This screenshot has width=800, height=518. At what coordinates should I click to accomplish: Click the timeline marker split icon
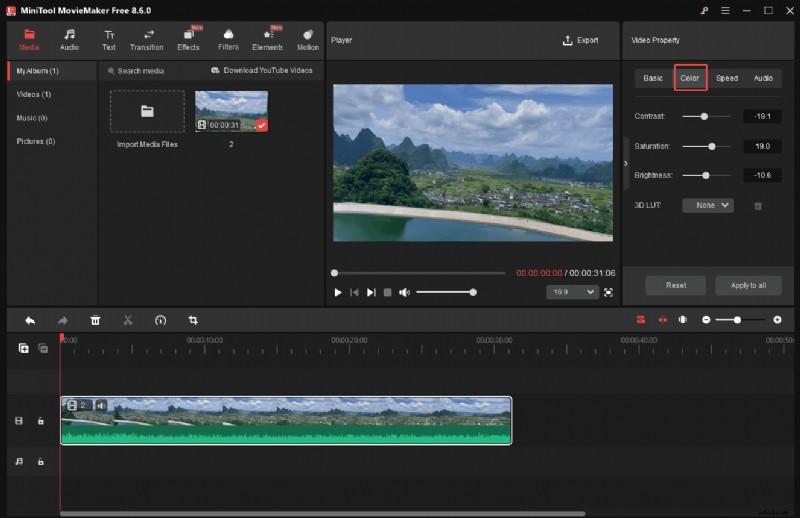(683, 320)
